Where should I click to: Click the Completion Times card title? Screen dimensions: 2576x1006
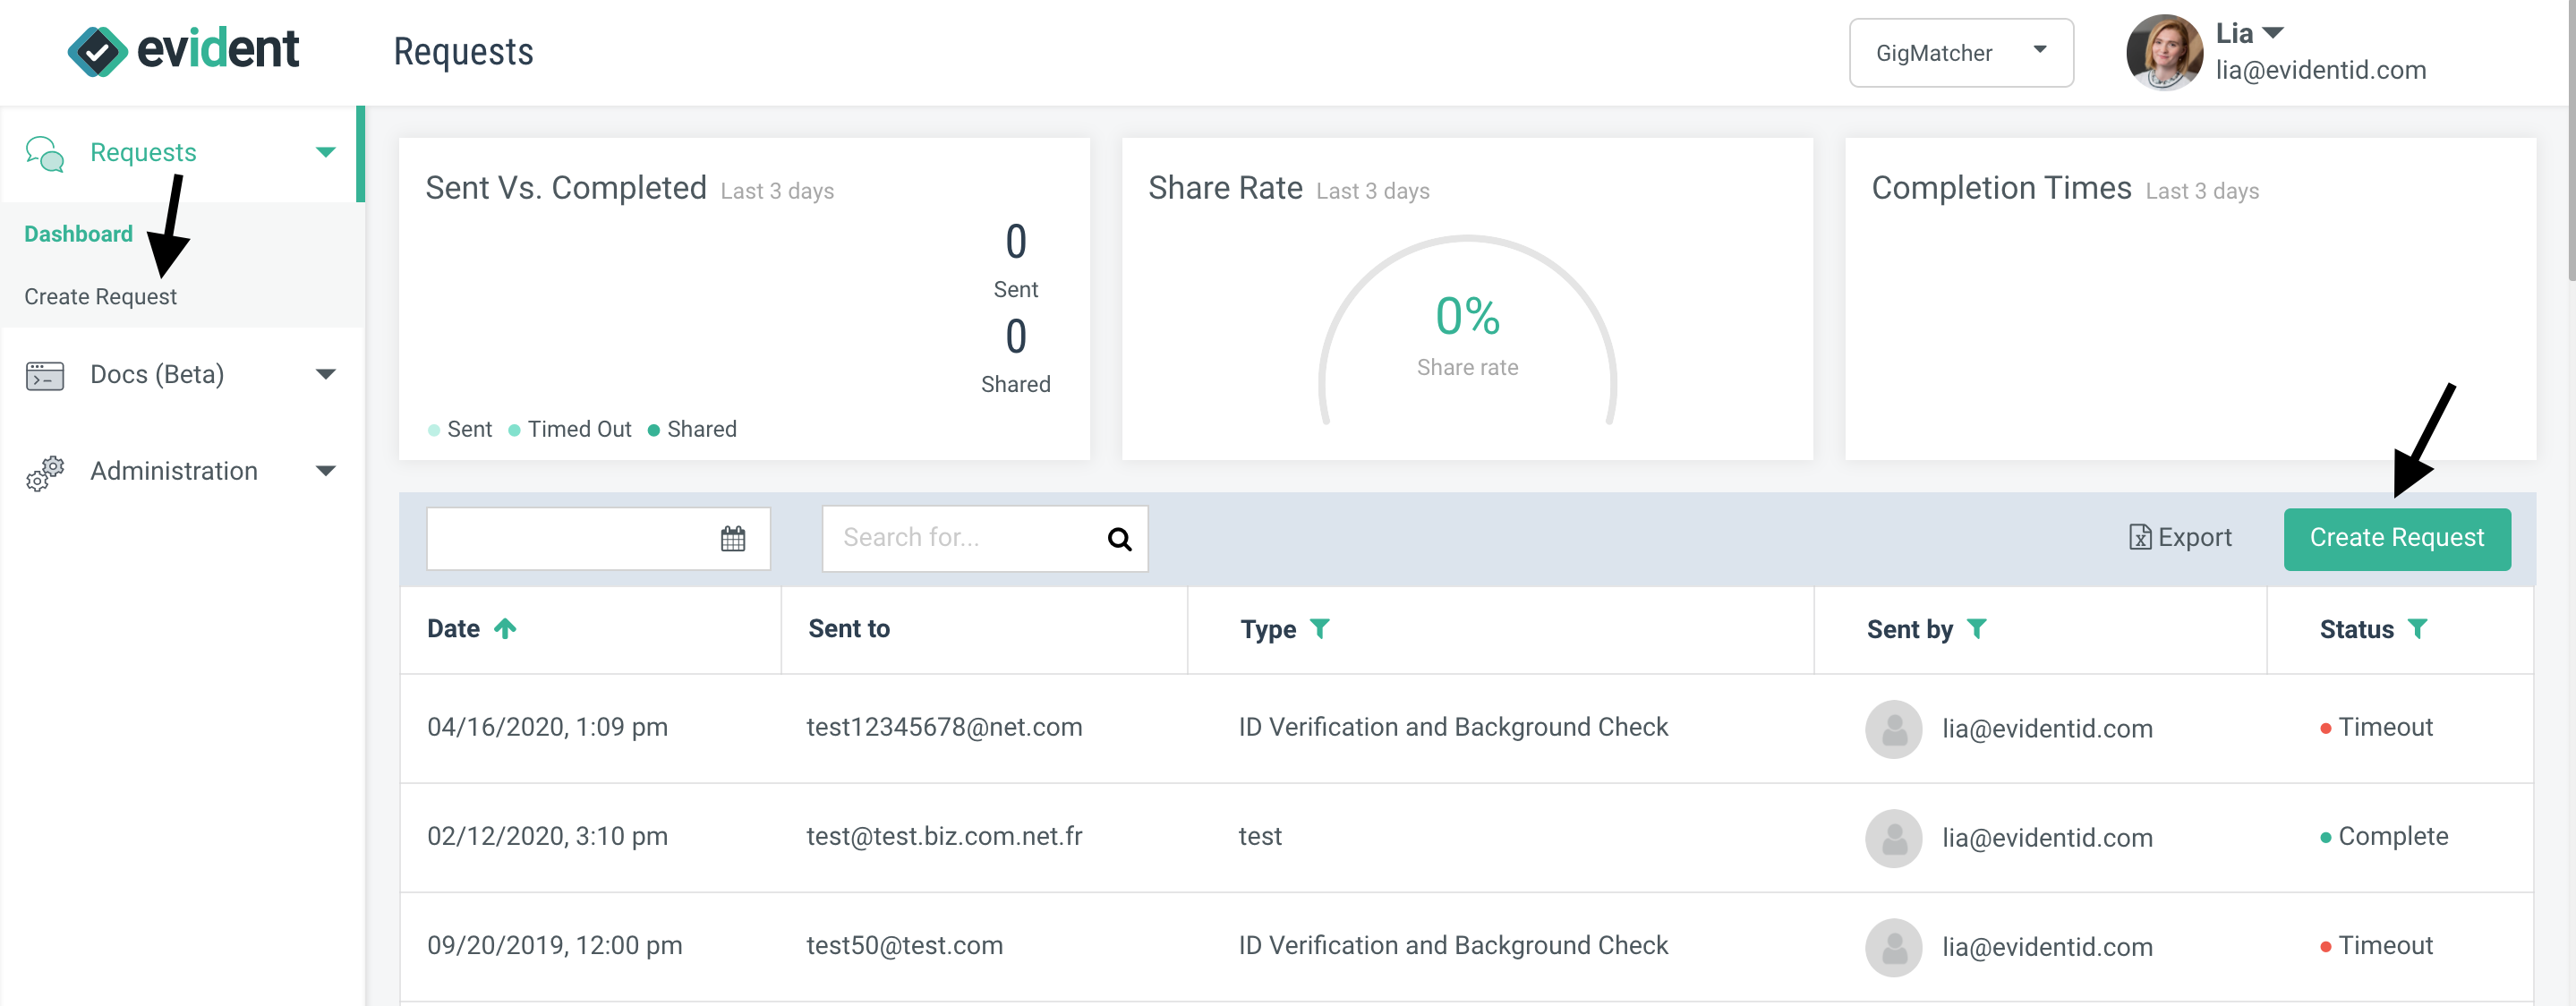pyautogui.click(x=2001, y=188)
